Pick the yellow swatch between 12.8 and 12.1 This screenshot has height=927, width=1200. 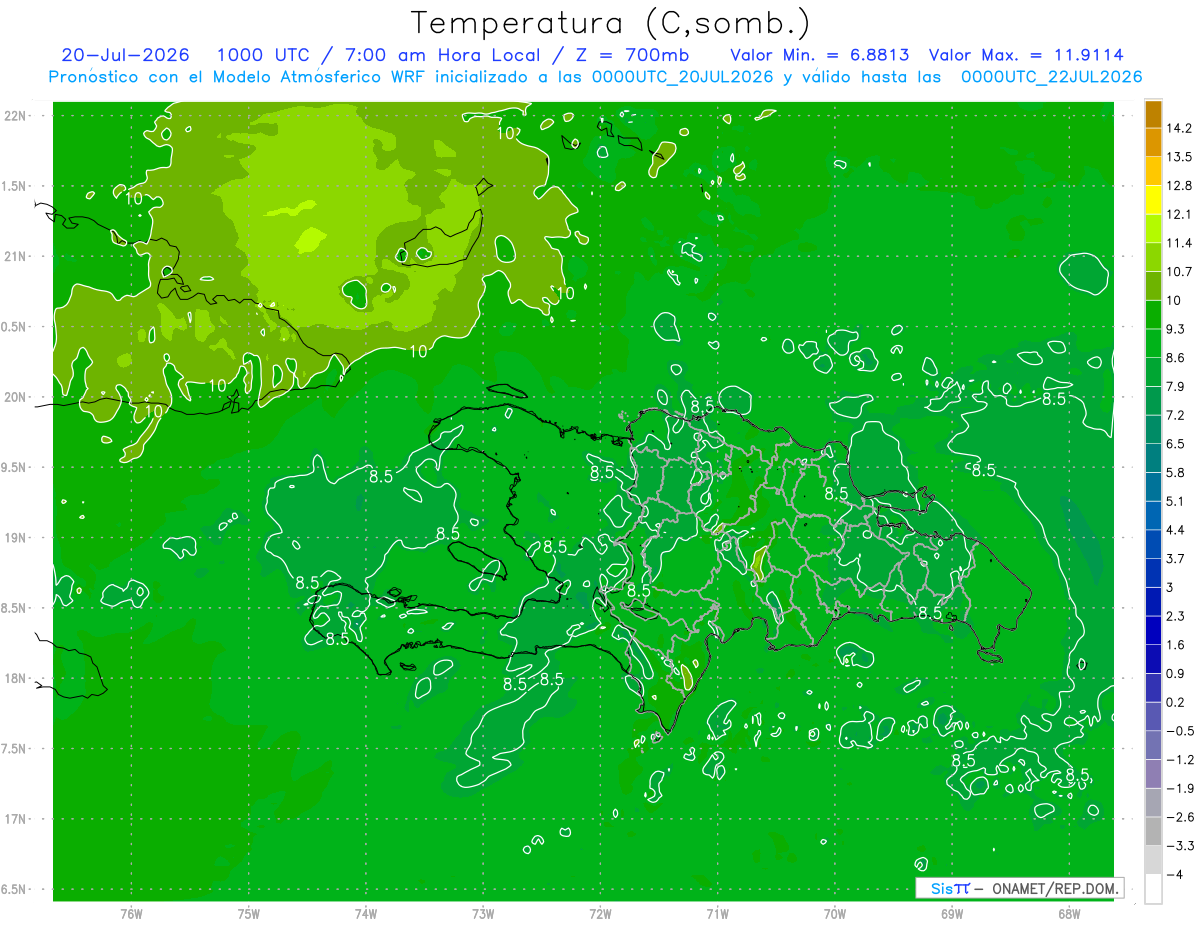tap(1153, 200)
